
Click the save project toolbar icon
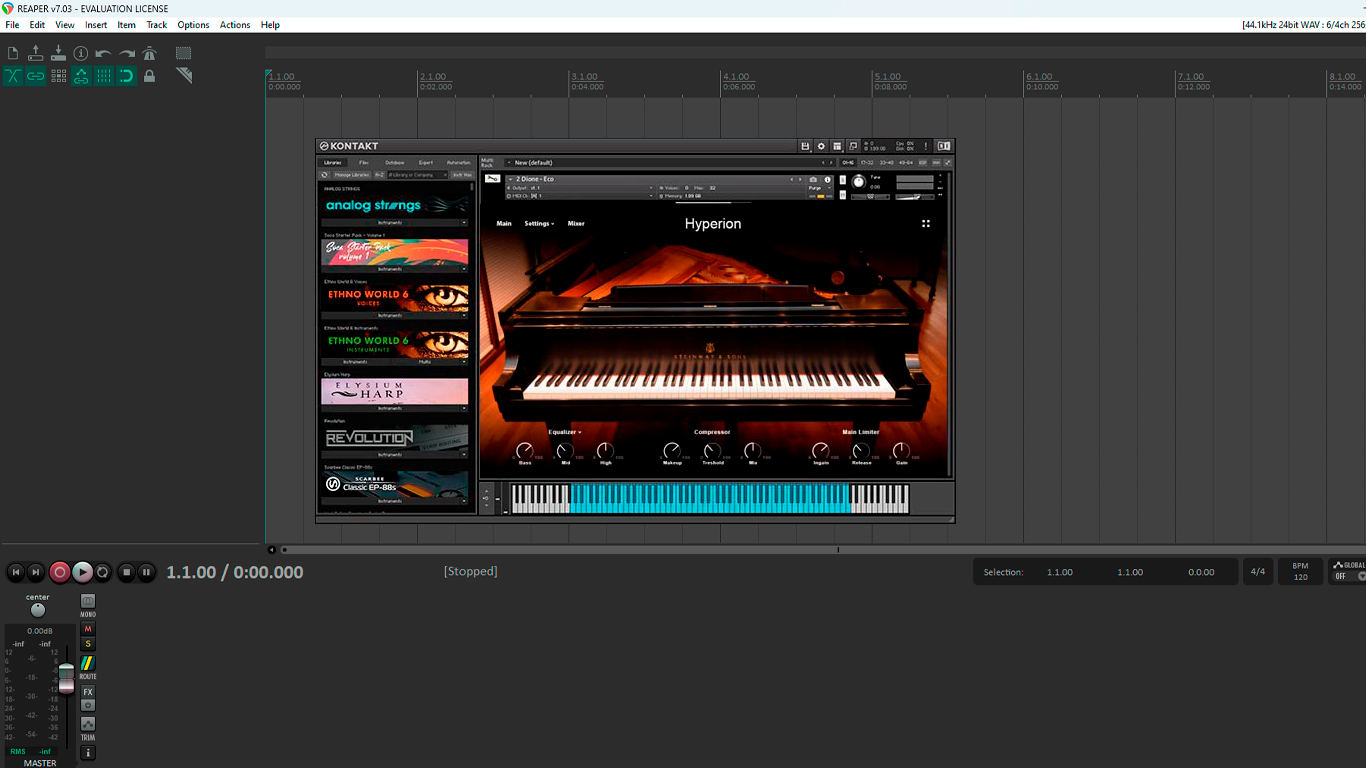tap(58, 53)
